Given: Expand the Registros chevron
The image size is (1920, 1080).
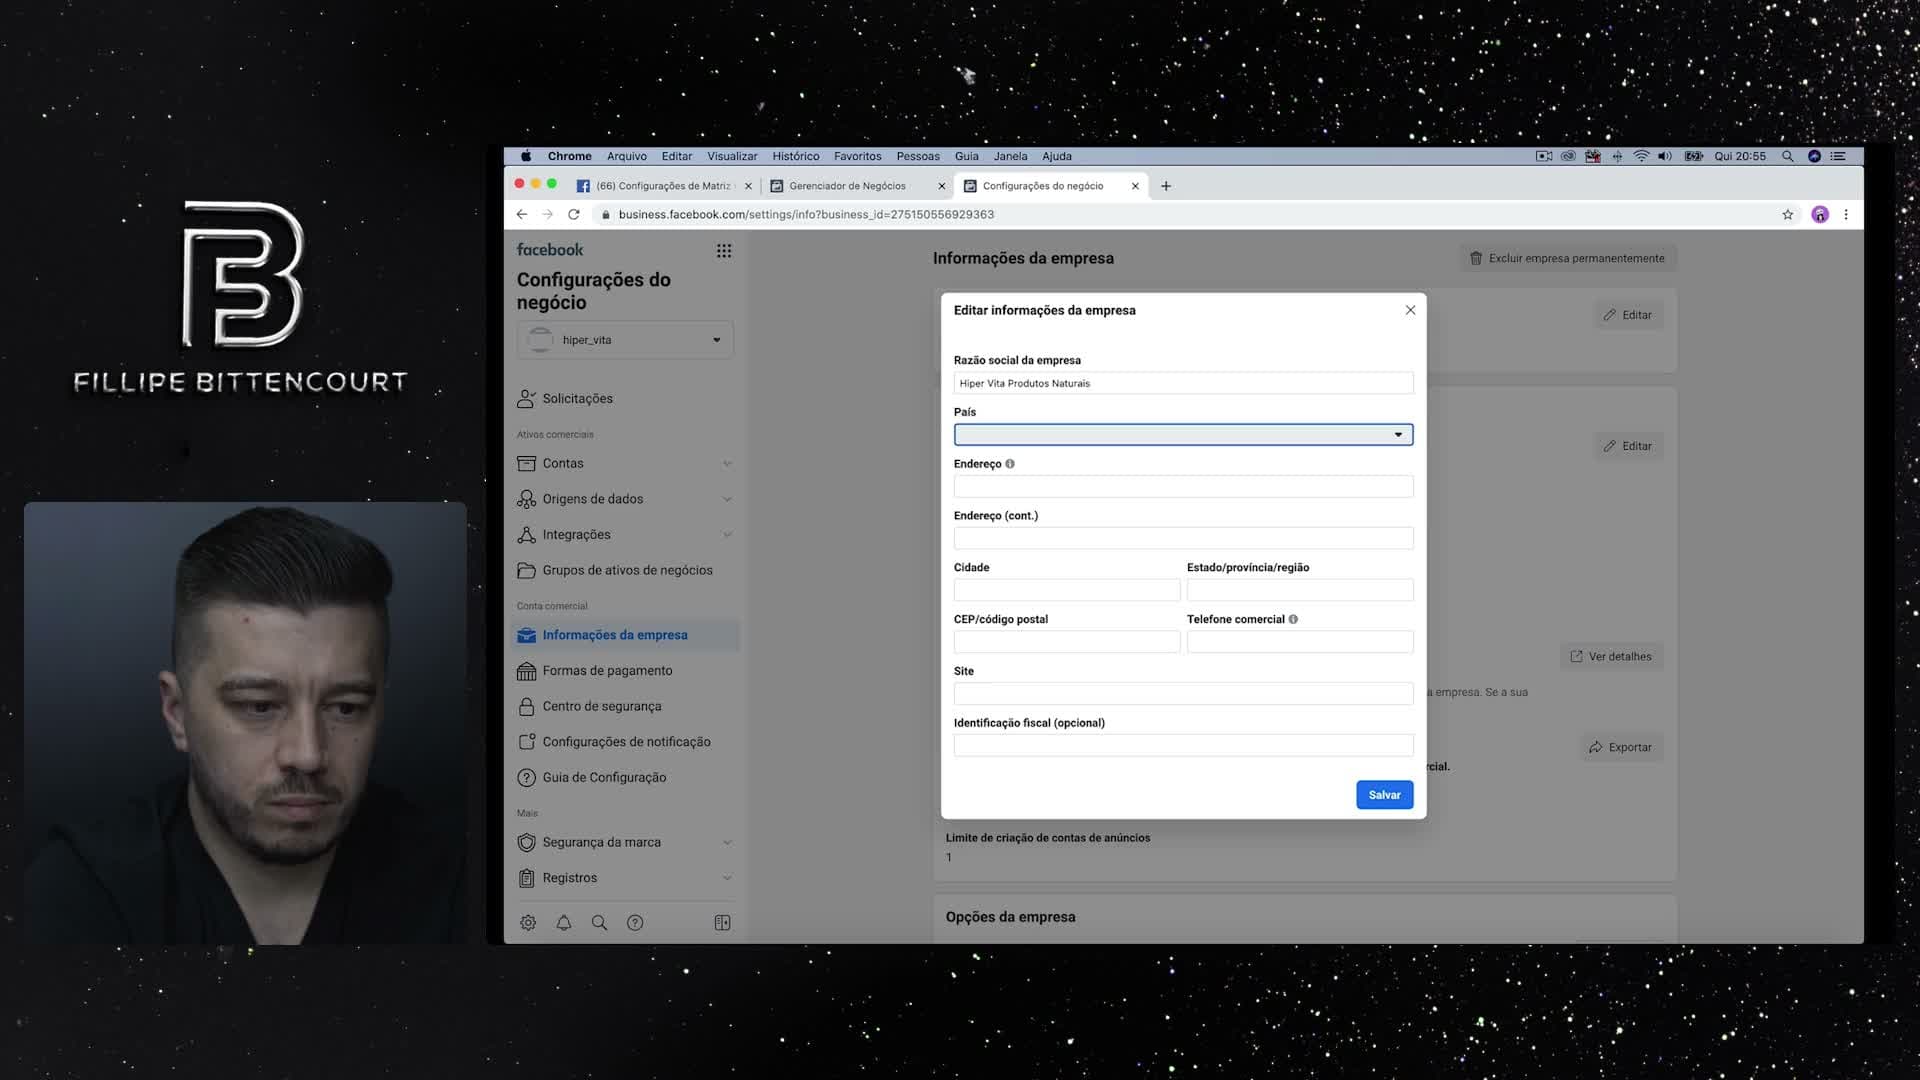Looking at the screenshot, I should pyautogui.click(x=727, y=878).
